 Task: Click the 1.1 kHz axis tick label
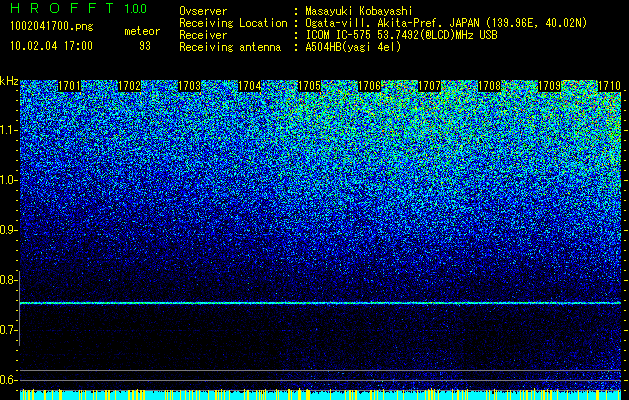tap(8, 131)
